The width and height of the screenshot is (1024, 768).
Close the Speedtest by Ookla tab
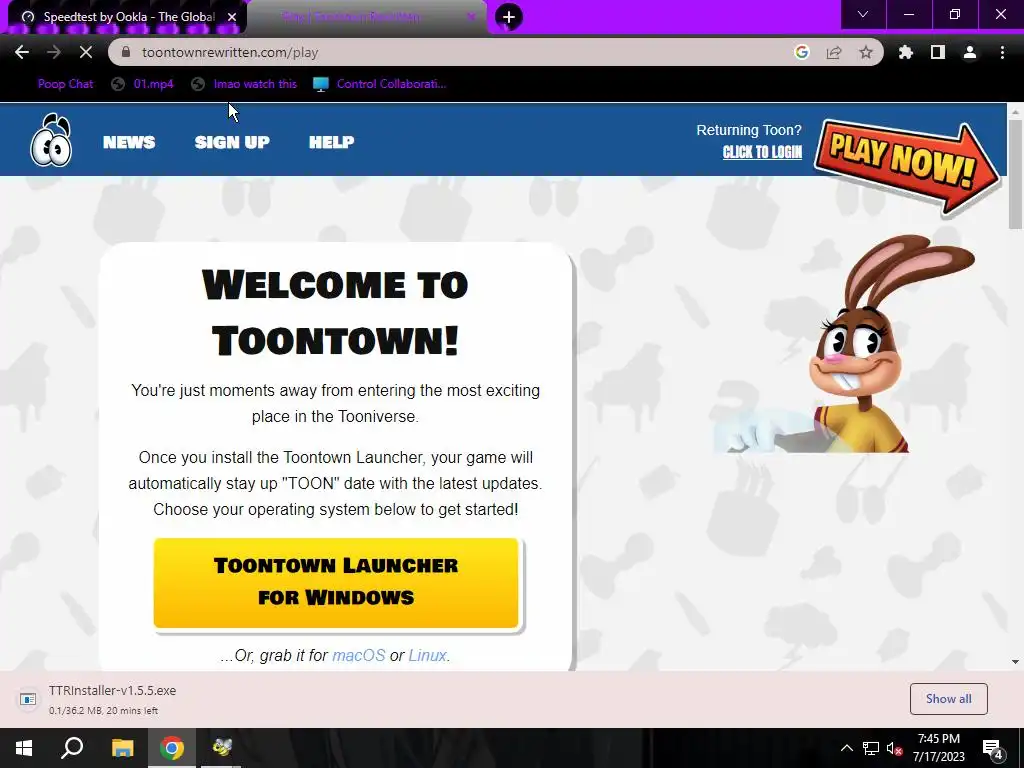click(x=232, y=17)
